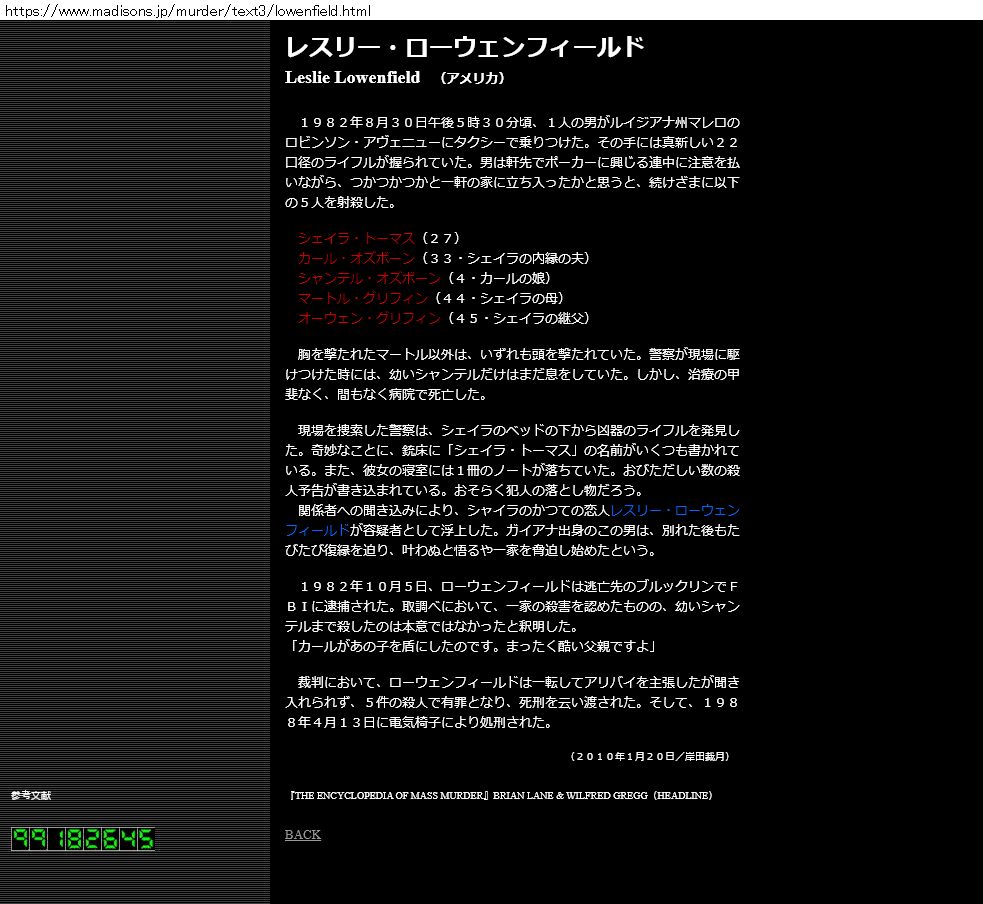
Task: Click the paragraph starting 裁判において
Action: (512, 702)
